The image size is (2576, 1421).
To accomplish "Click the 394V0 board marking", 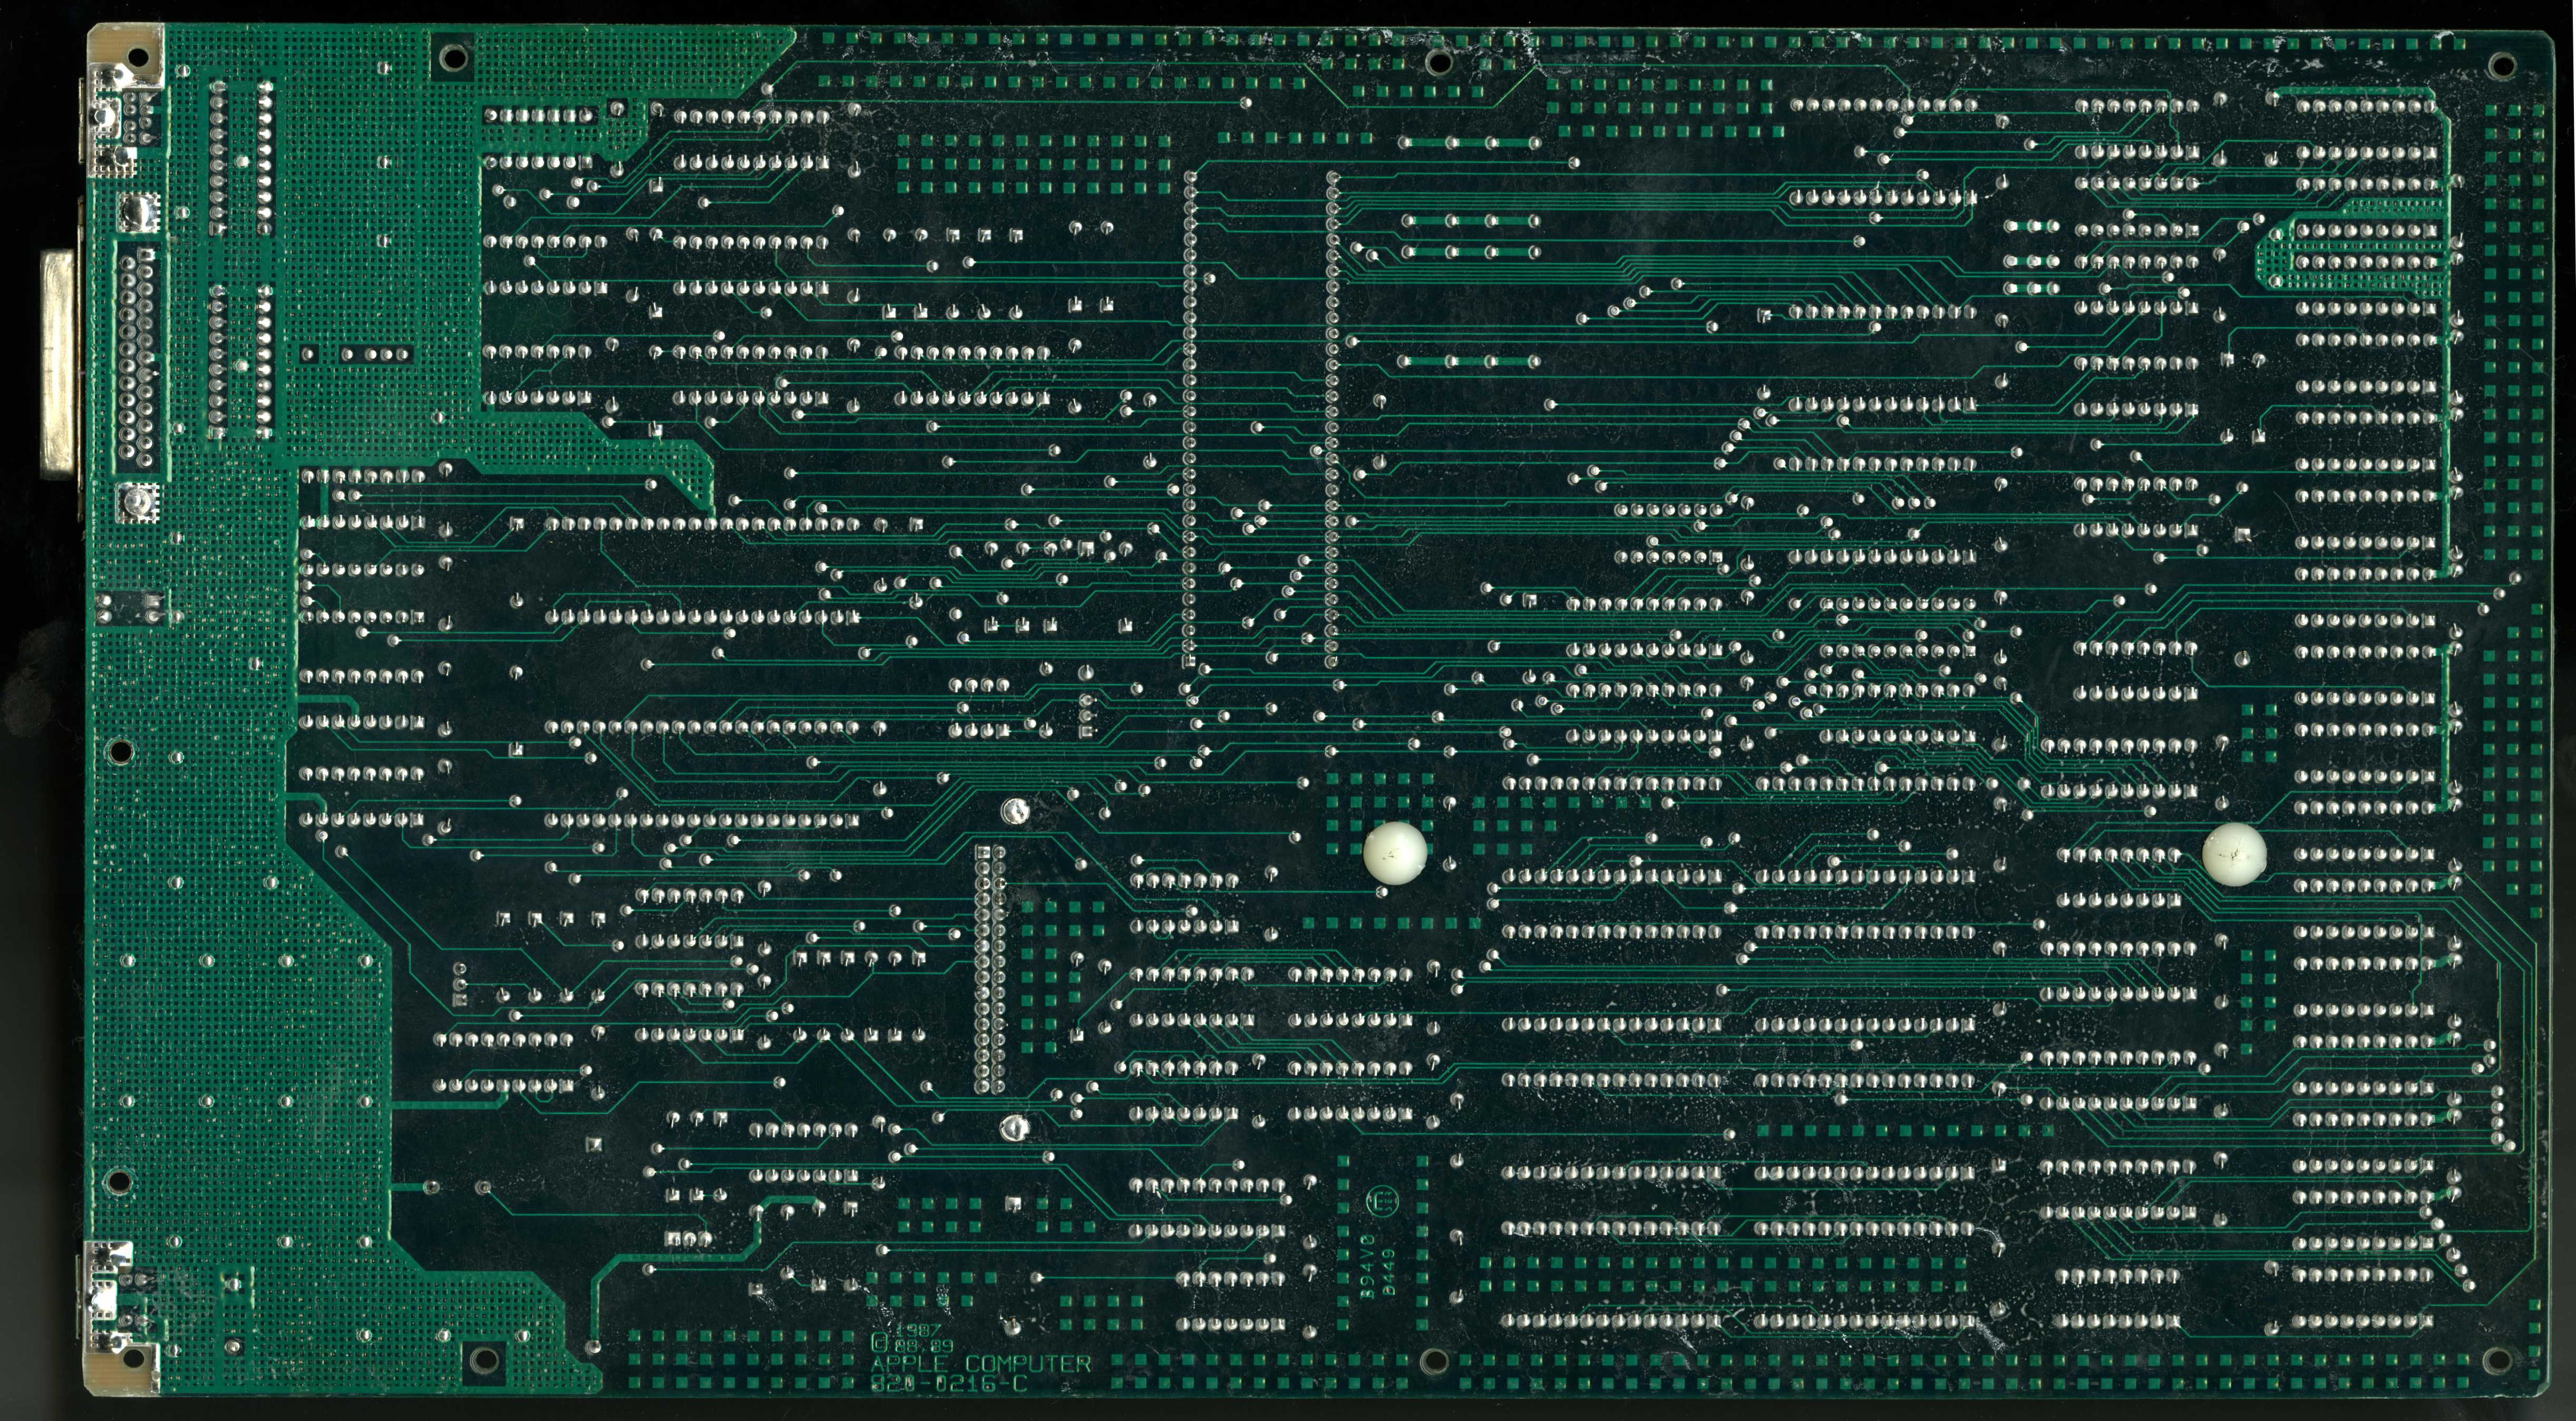I will (1368, 1268).
